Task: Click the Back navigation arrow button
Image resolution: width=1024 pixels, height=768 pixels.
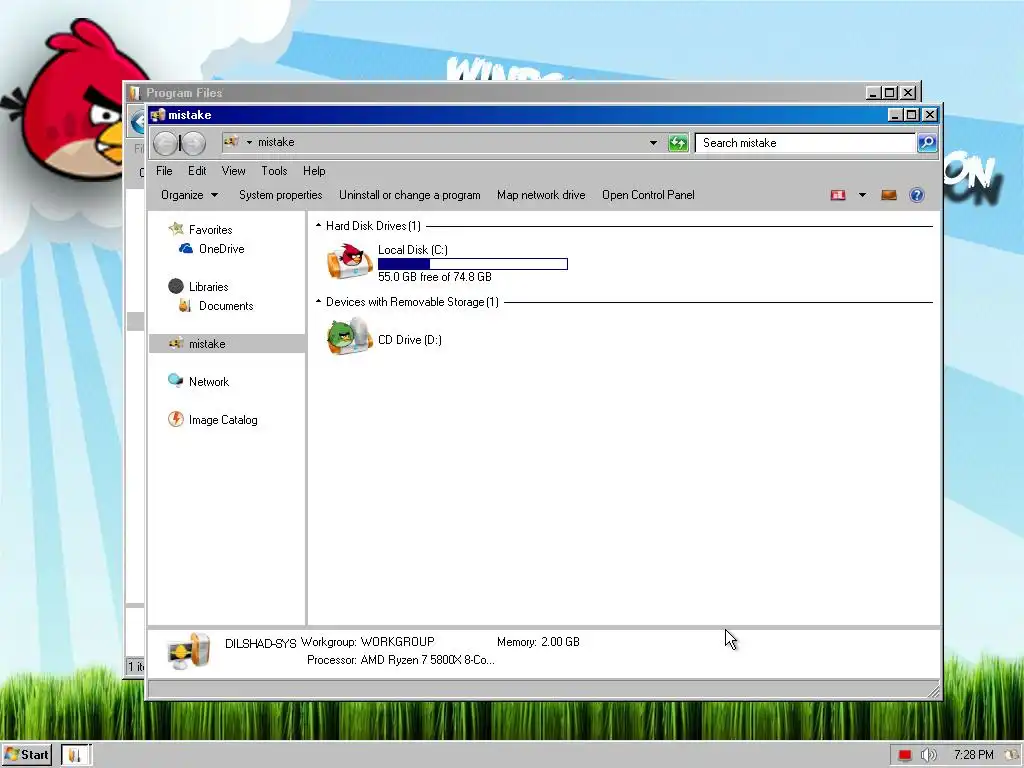Action: coord(166,143)
